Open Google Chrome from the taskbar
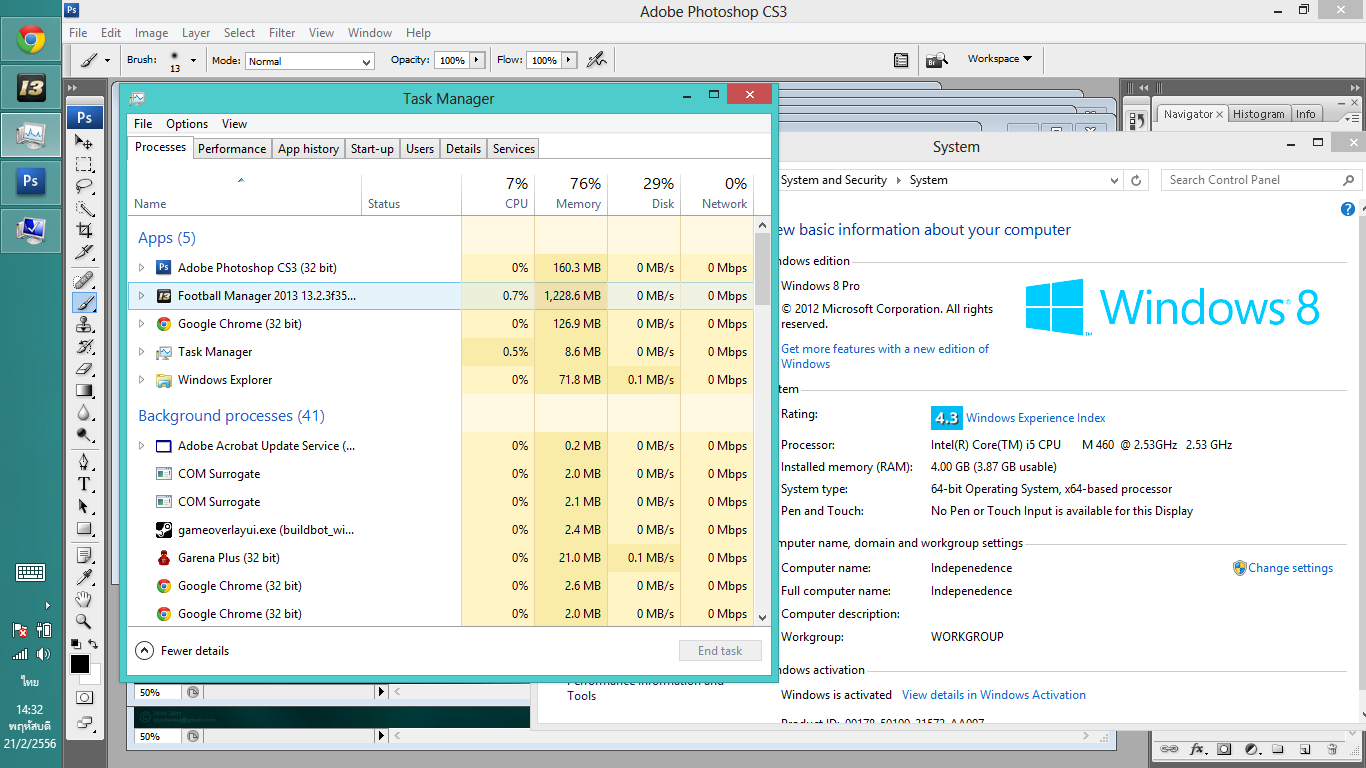 tap(31, 40)
